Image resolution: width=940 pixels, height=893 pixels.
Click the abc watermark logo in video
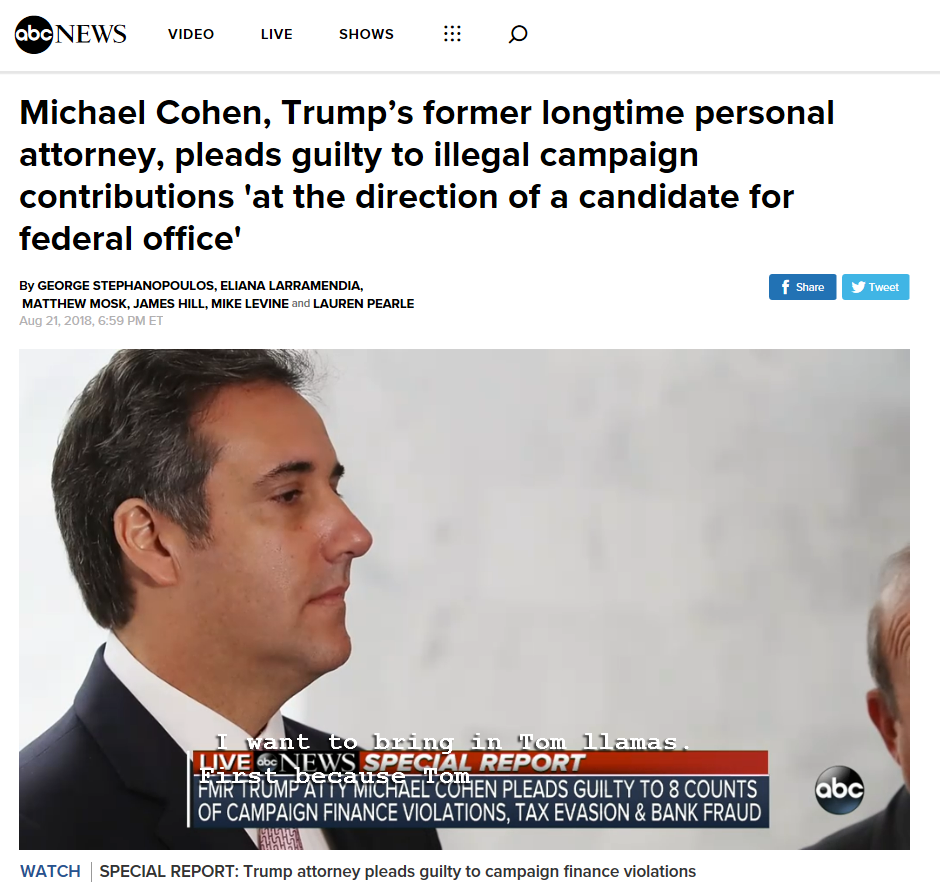(x=839, y=790)
